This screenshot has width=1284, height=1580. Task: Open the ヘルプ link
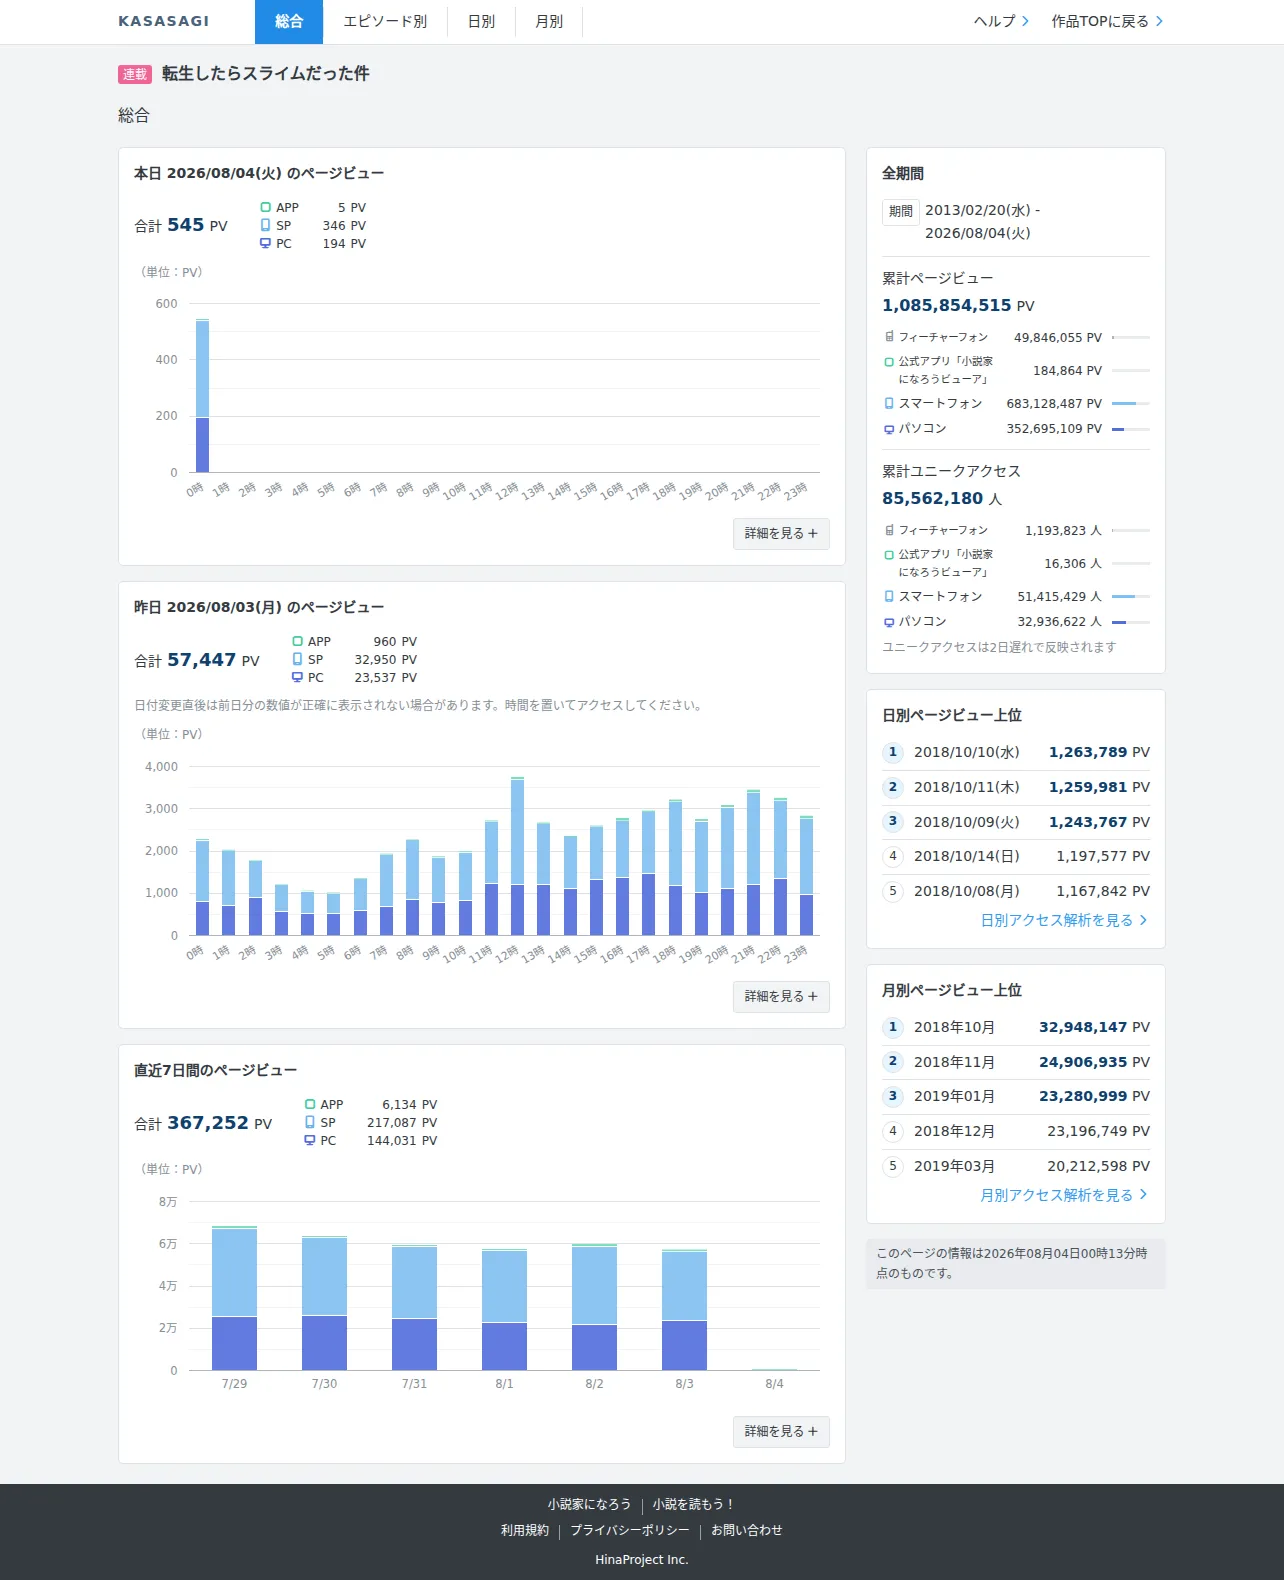(x=1001, y=21)
